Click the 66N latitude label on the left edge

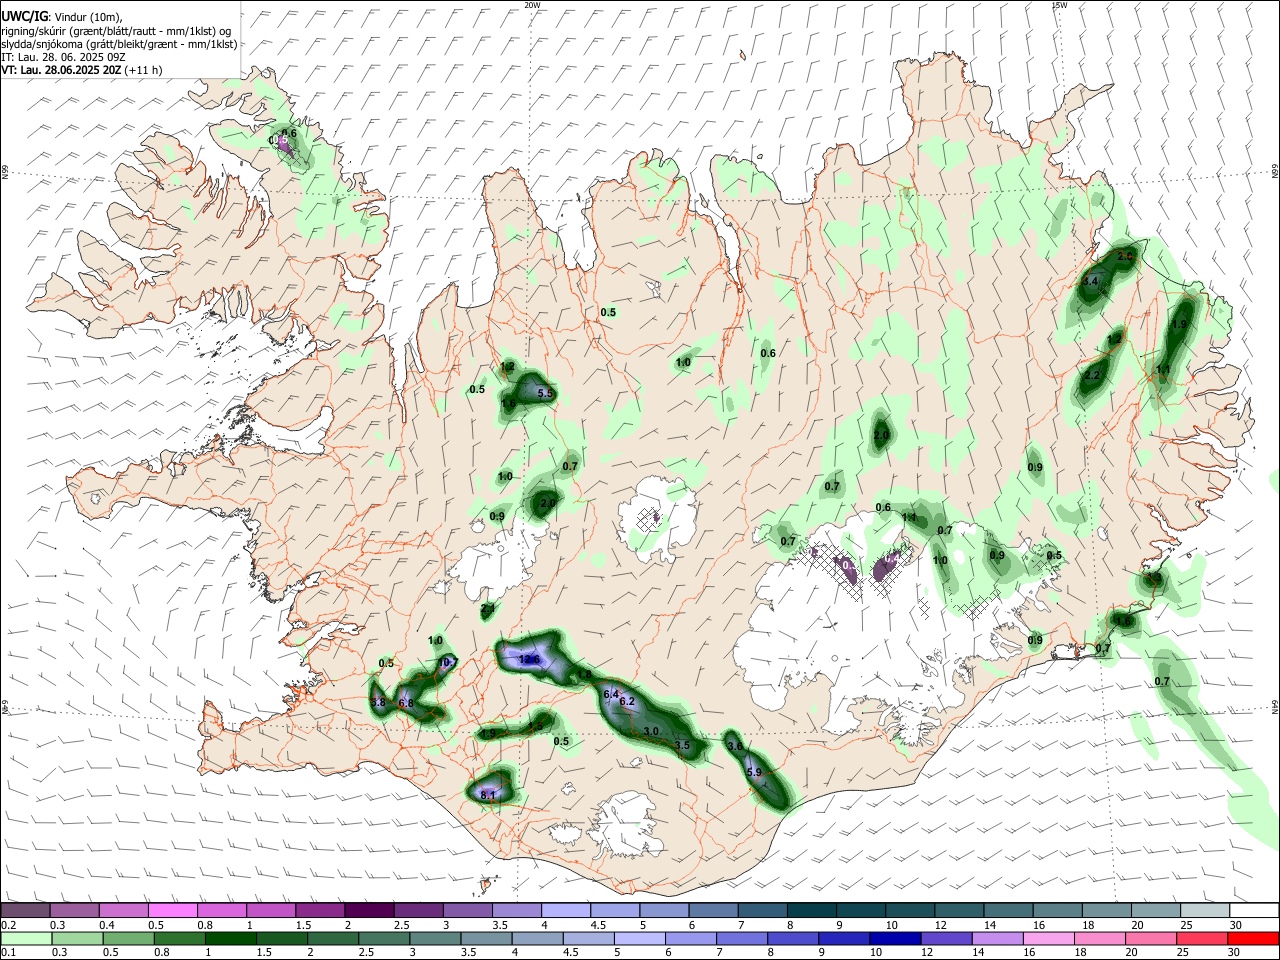[5, 172]
